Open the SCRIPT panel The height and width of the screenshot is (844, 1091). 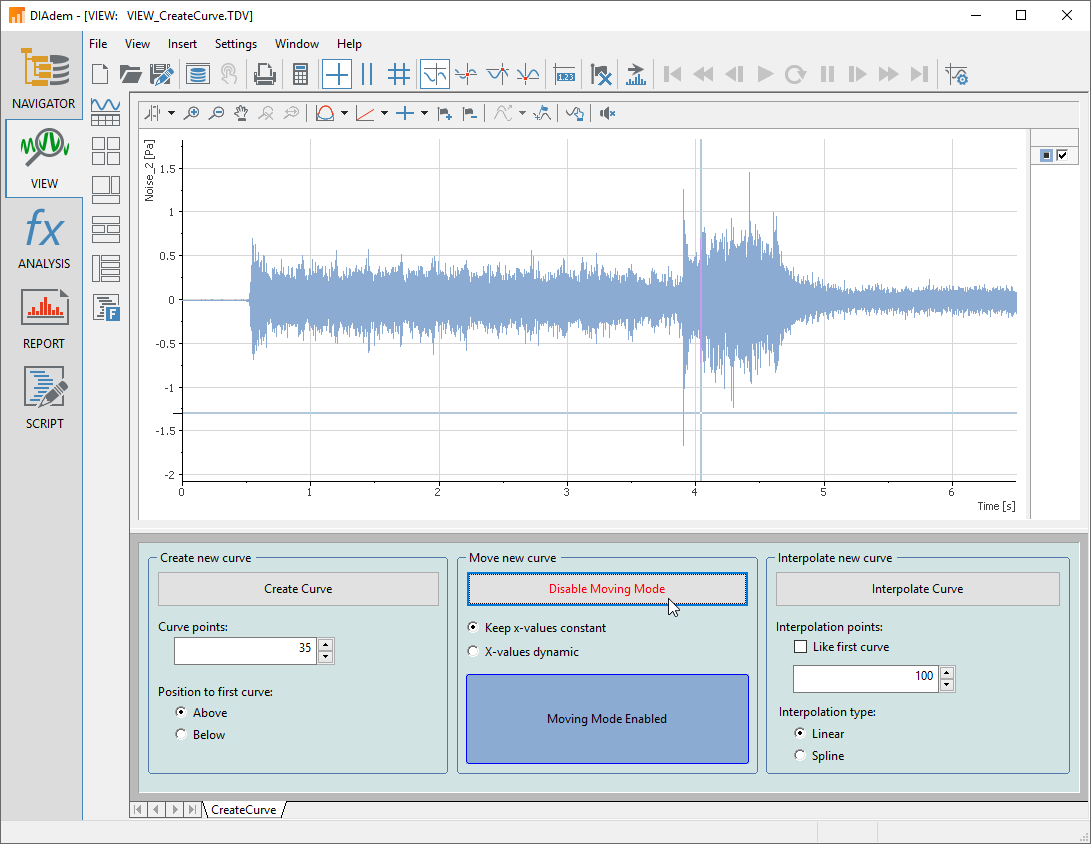[43, 398]
